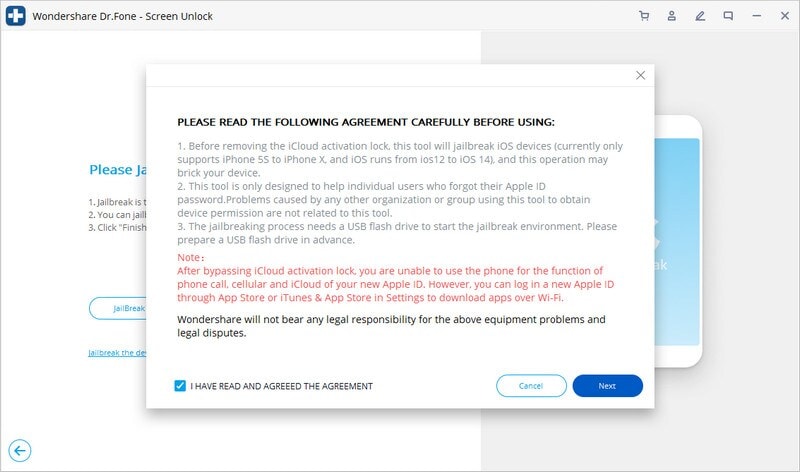Click the blue Next button
The height and width of the screenshot is (472, 800).
pos(607,386)
